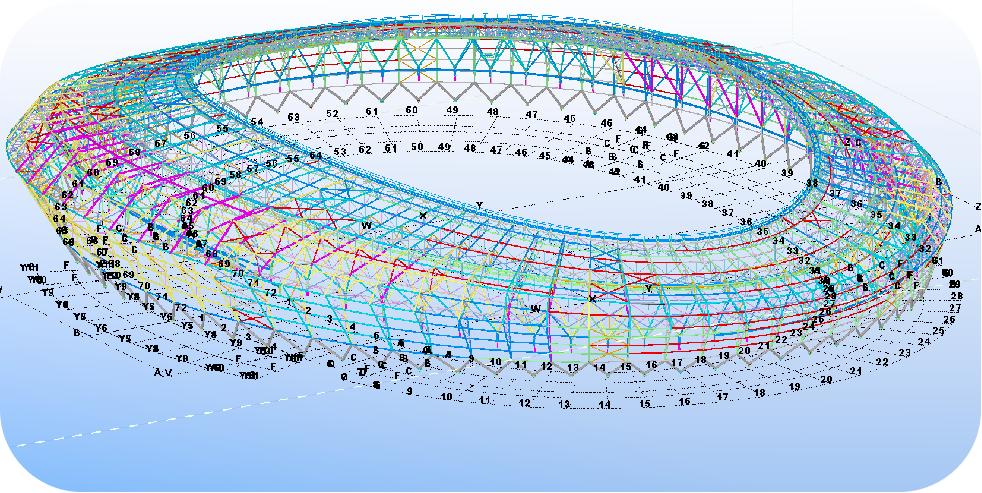This screenshot has width=982, height=493.
Task: Click grid label 28 on the far right
Action: [955, 297]
